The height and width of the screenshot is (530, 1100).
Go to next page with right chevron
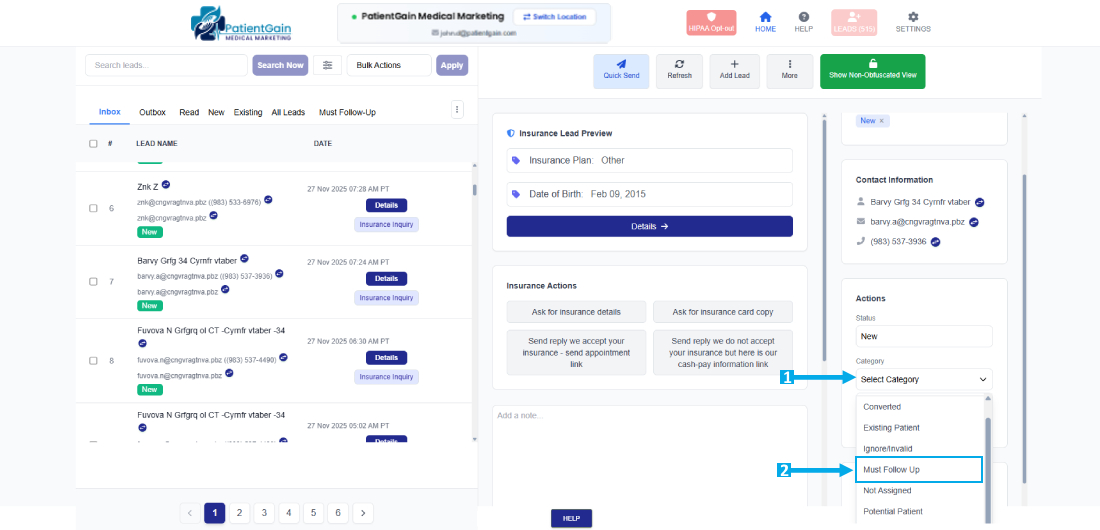click(x=363, y=513)
